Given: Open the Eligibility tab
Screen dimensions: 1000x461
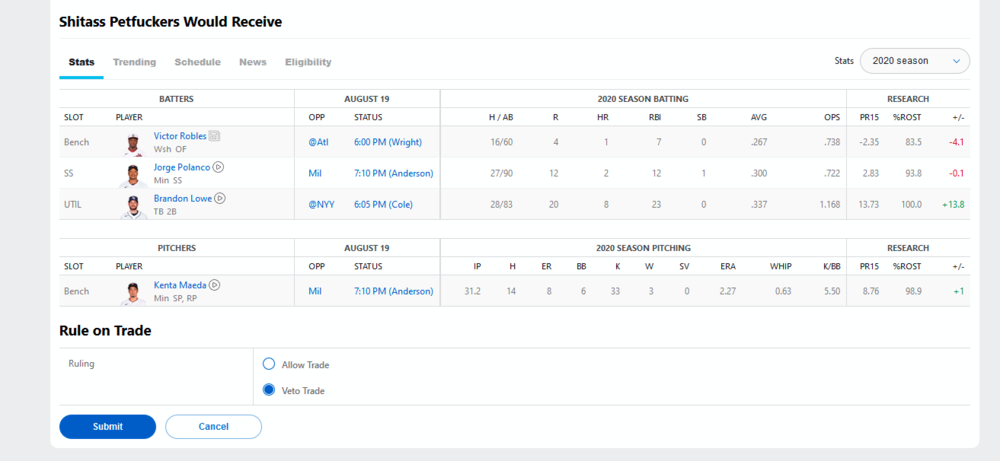Looking at the screenshot, I should (x=308, y=62).
